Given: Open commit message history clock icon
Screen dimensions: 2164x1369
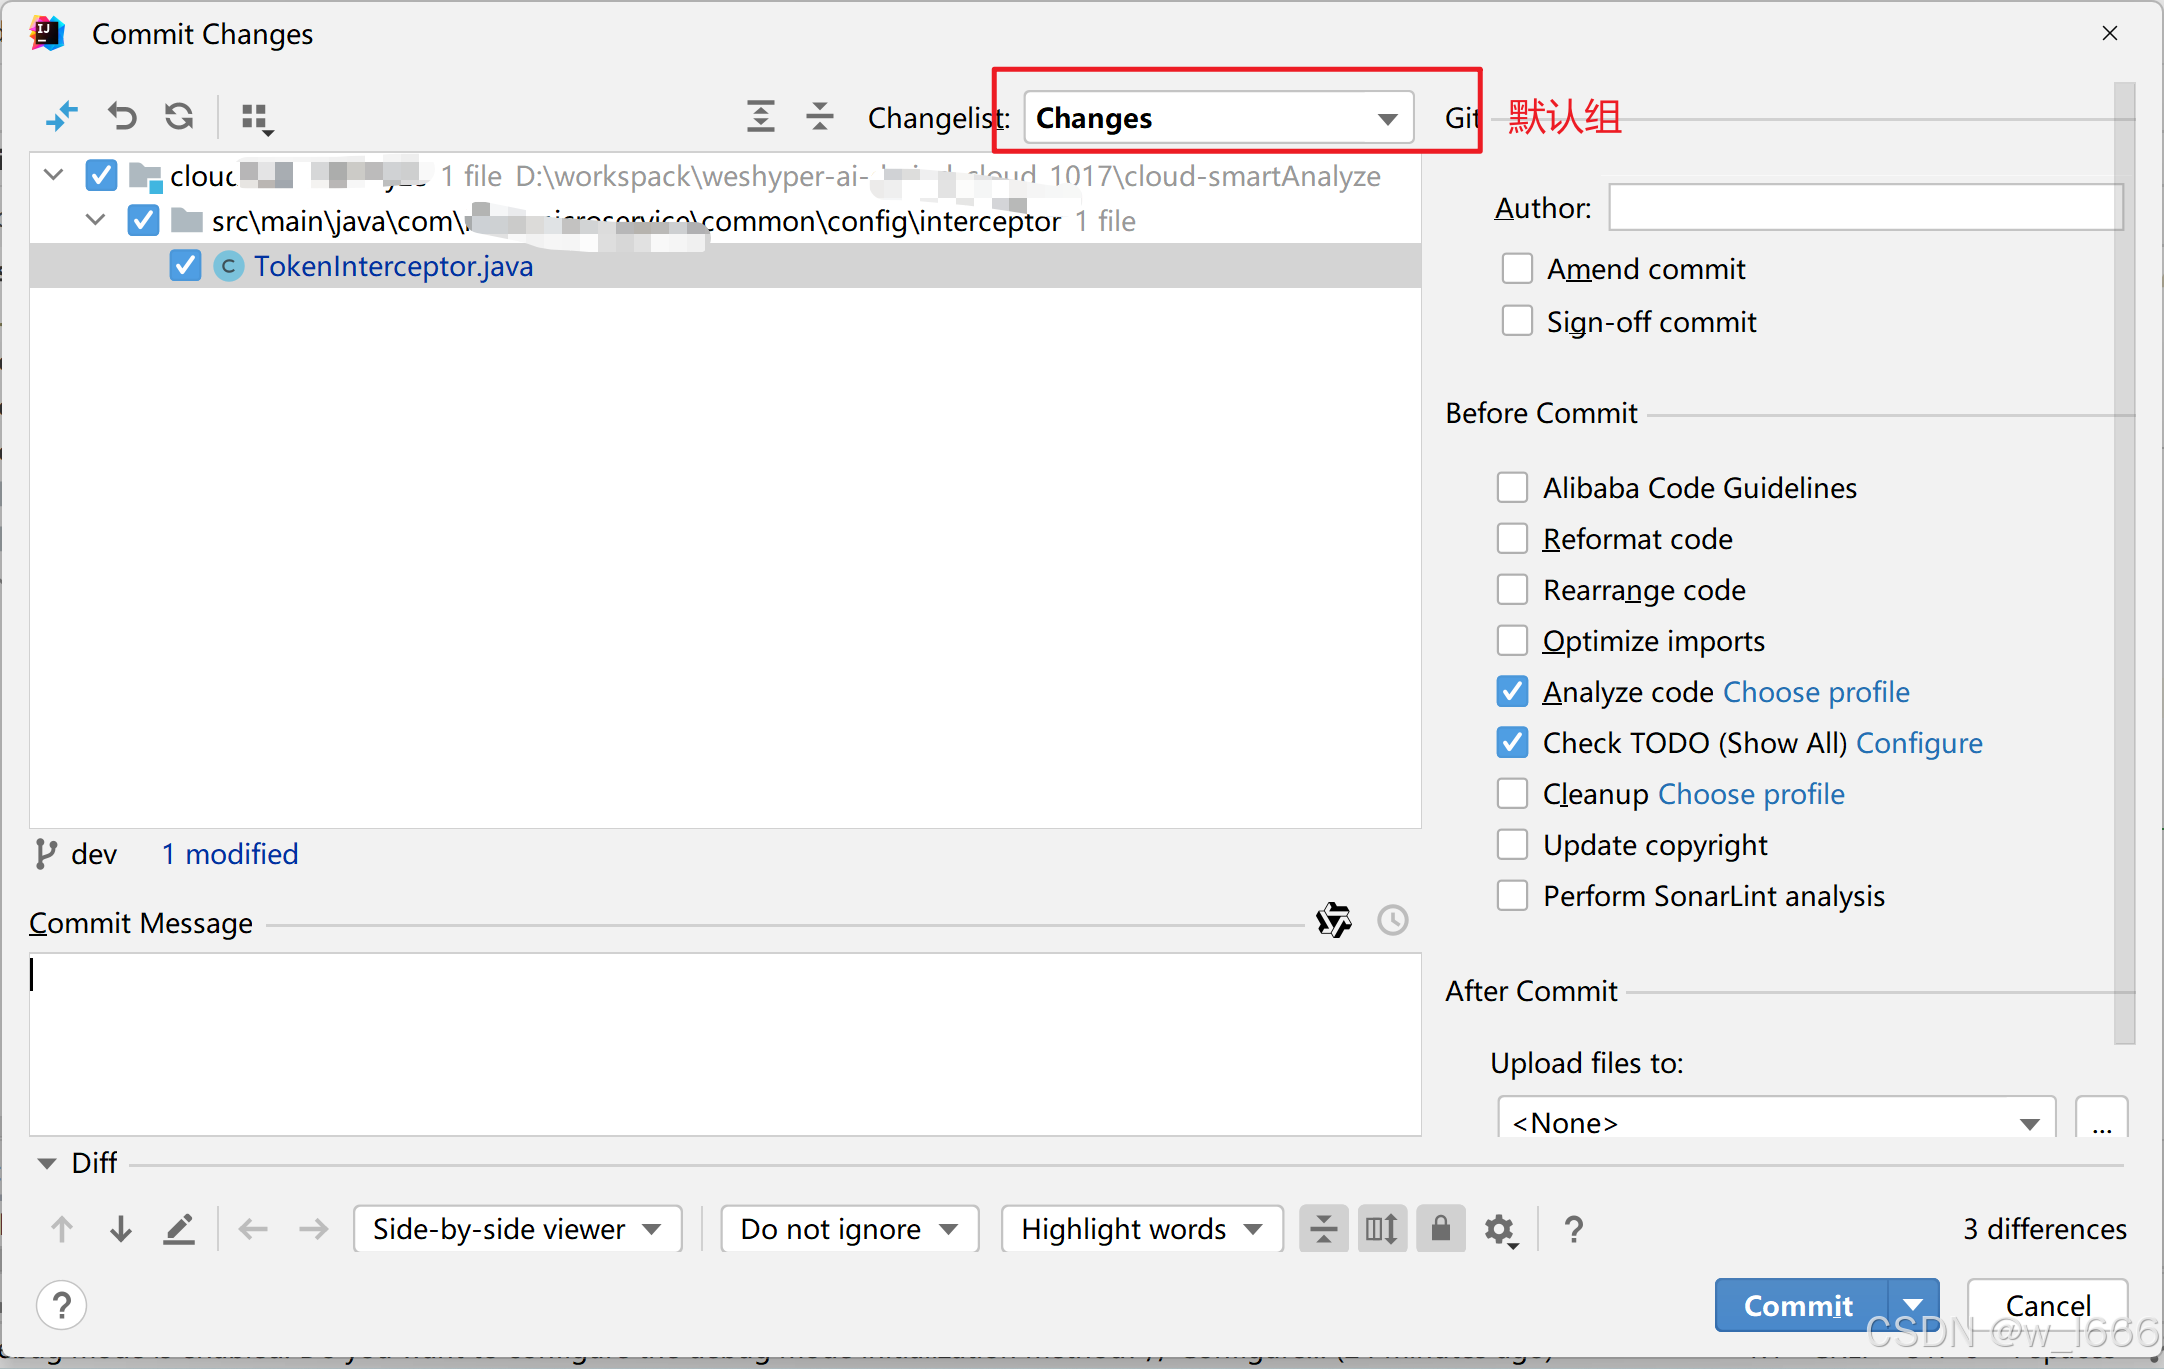Looking at the screenshot, I should coord(1392,920).
